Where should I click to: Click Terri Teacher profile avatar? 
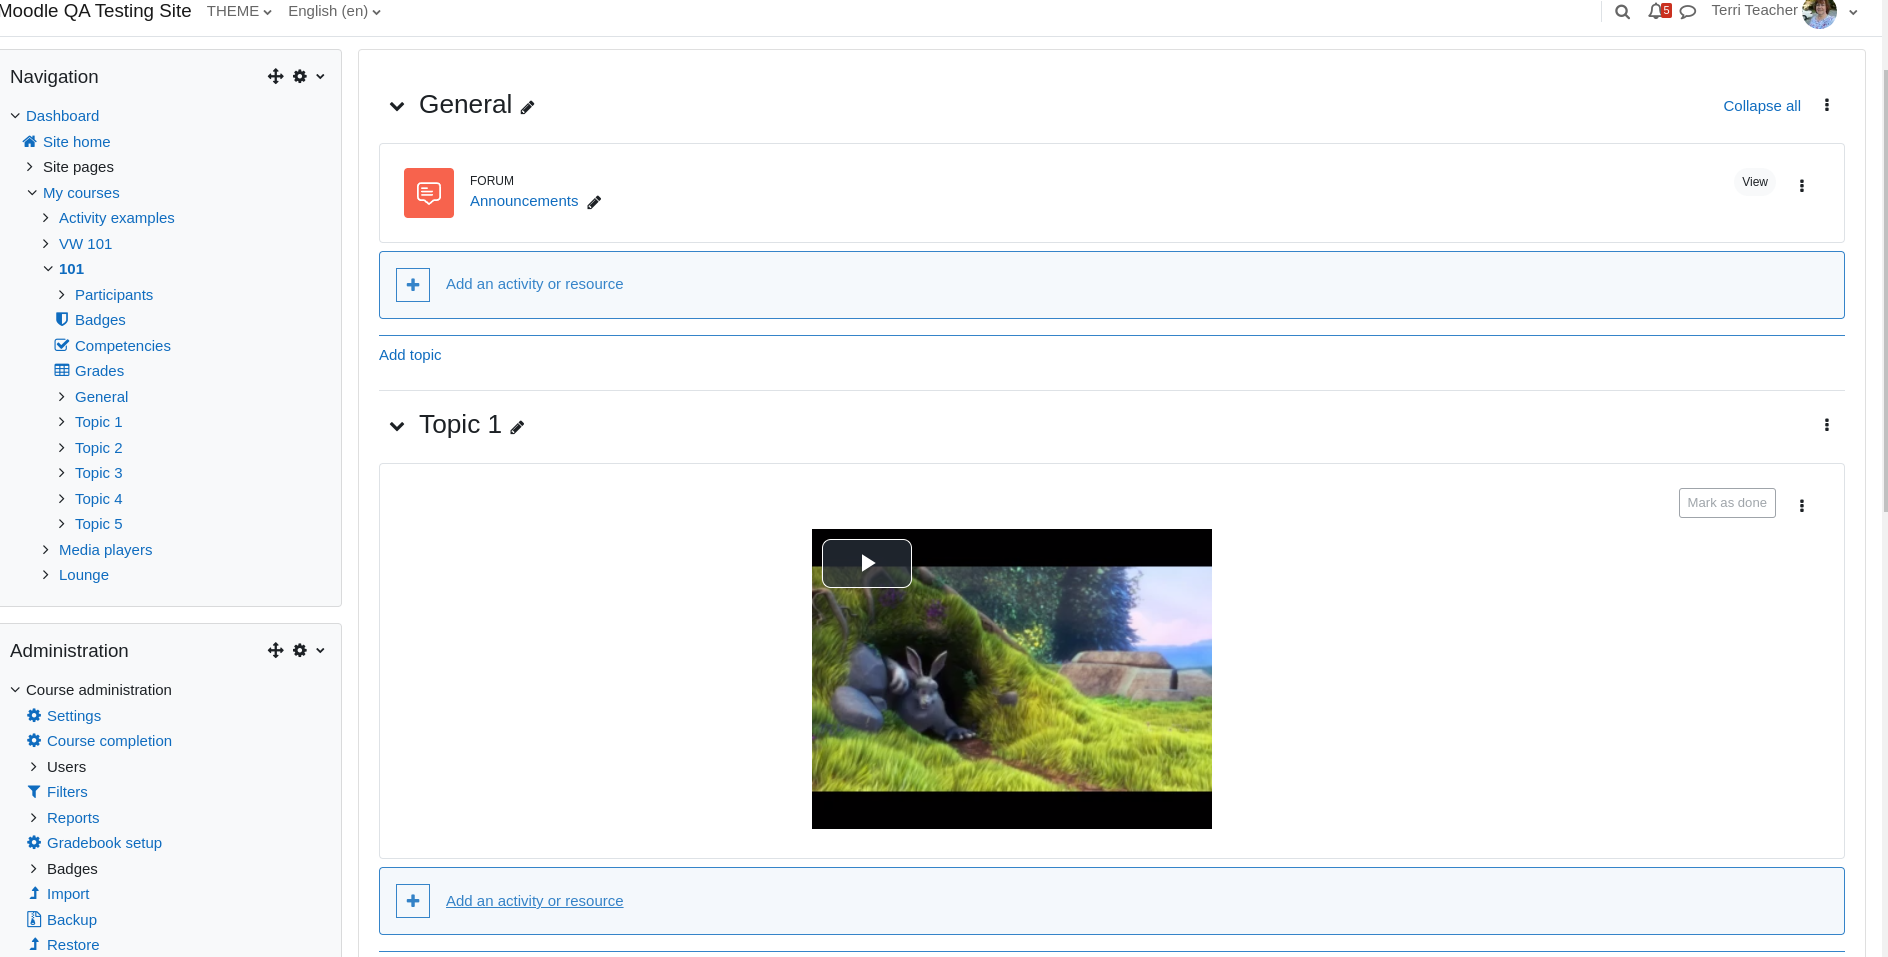pos(1819,13)
